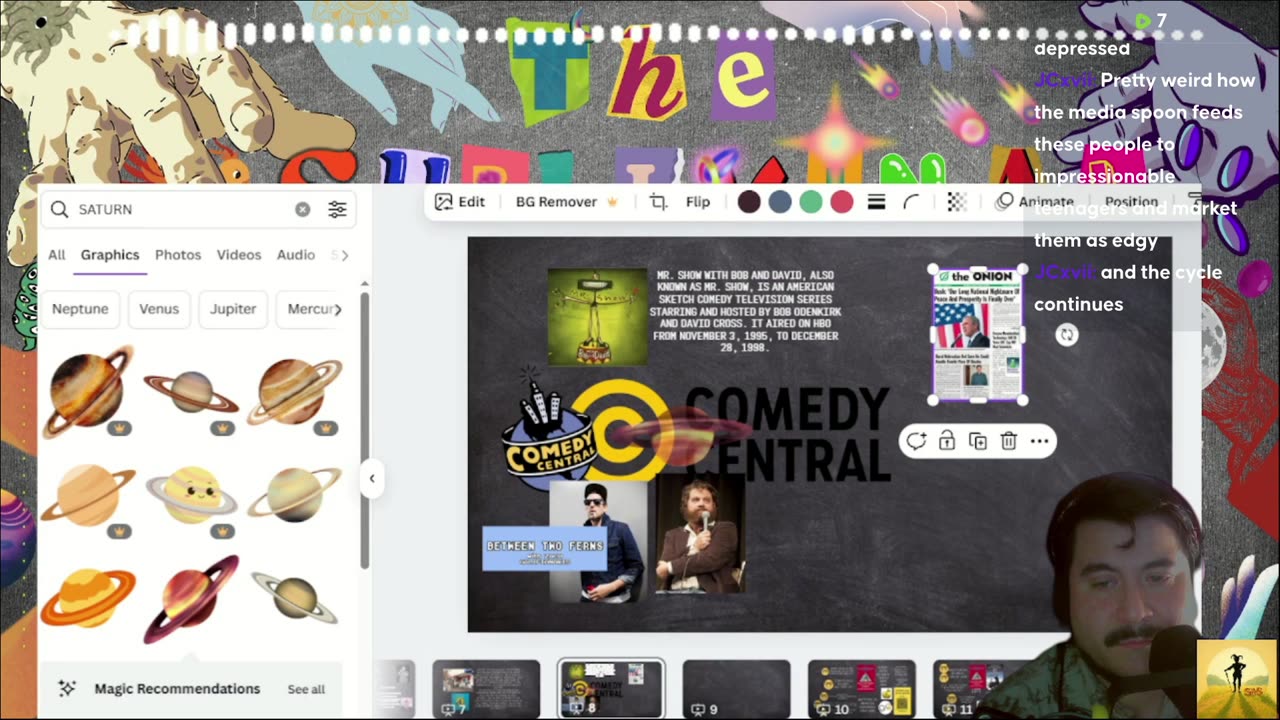
Task: Open the border style lines icon
Action: tap(876, 202)
